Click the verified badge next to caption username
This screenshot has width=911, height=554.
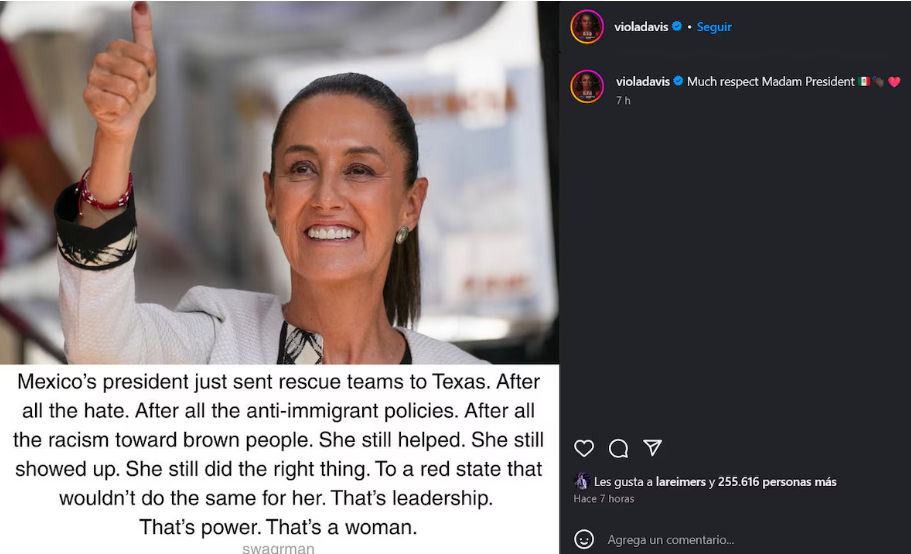[x=678, y=81]
